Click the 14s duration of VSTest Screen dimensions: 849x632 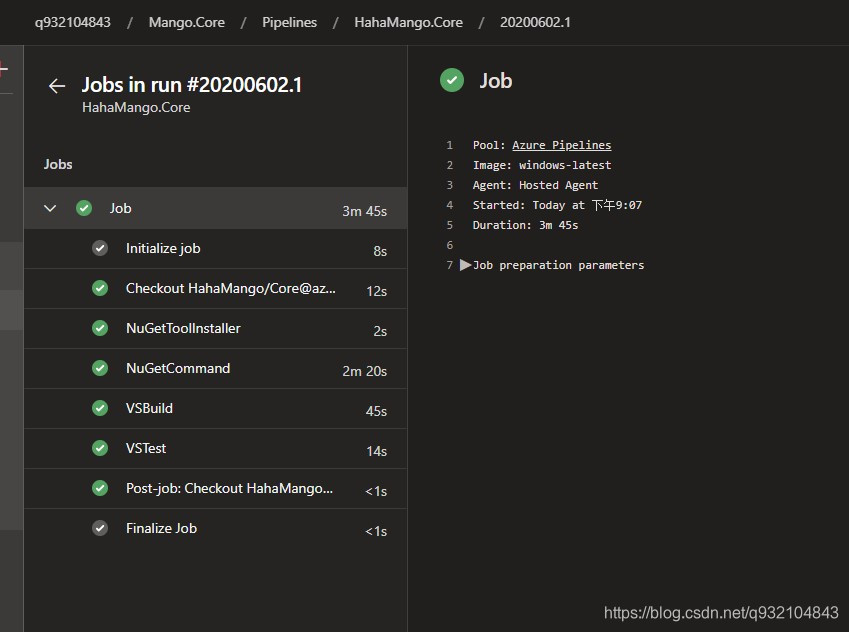(376, 451)
